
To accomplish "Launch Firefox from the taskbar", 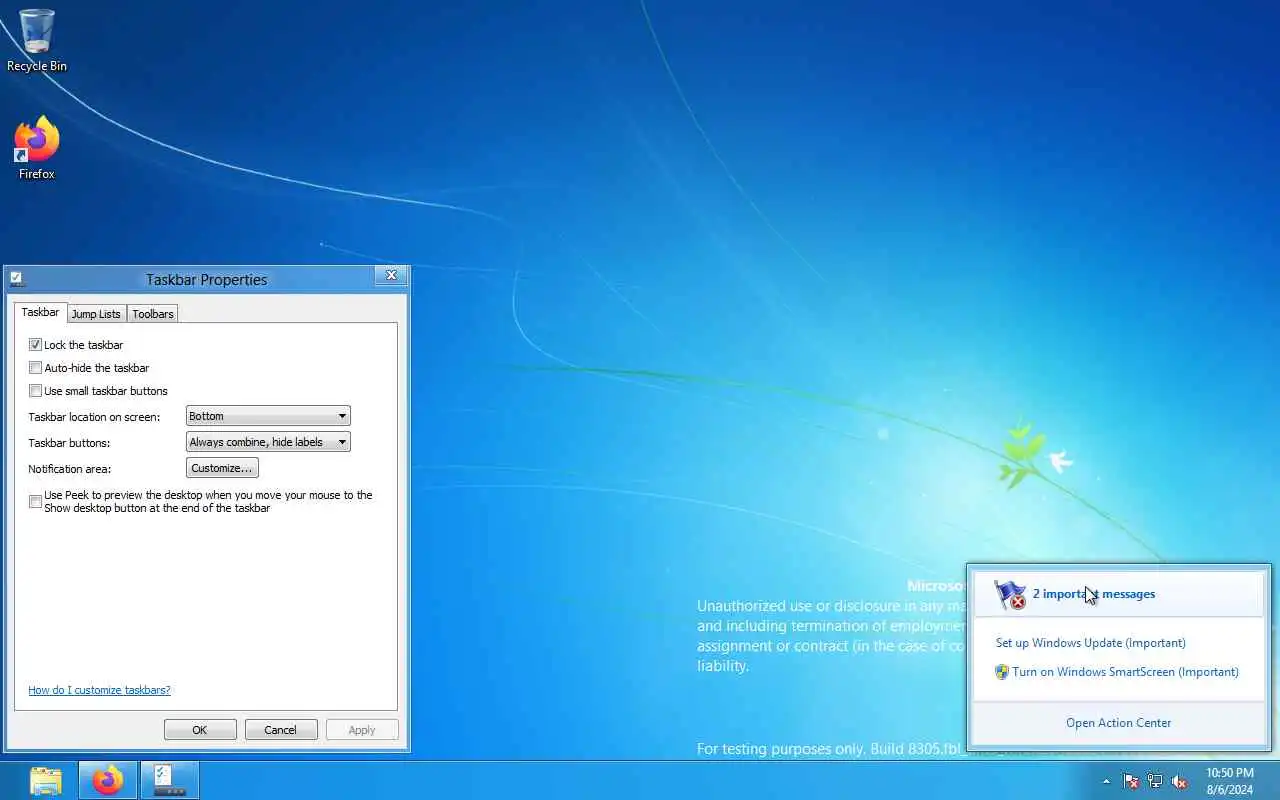I will [108, 780].
